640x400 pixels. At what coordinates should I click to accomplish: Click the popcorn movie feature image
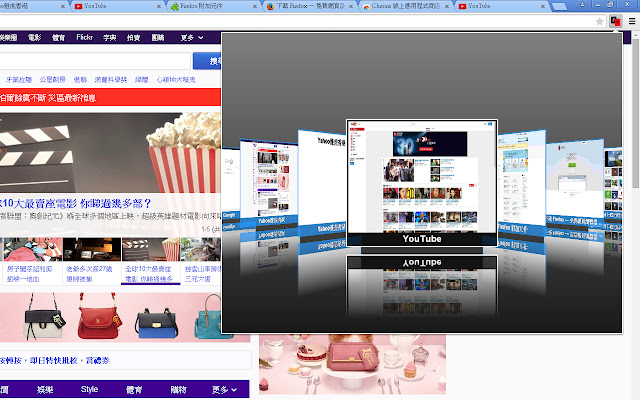tap(110, 153)
